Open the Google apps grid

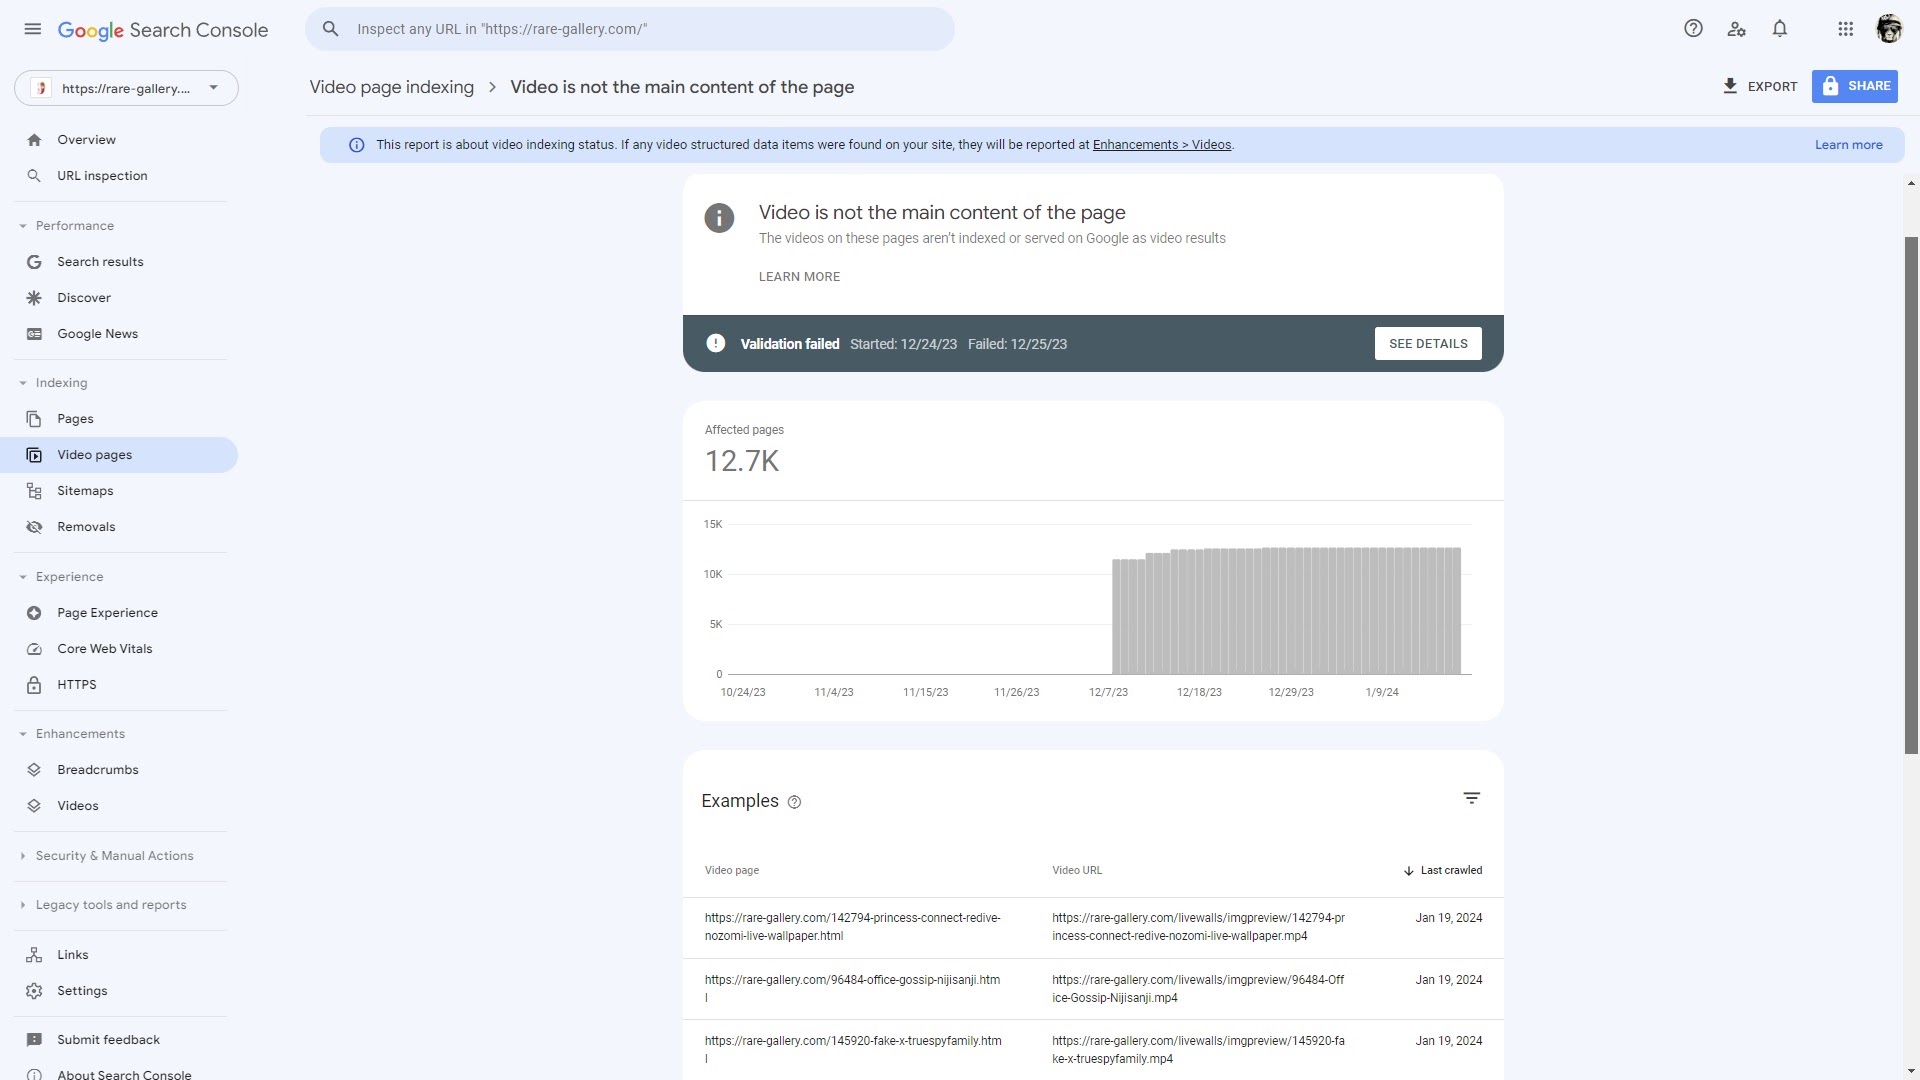1846,29
